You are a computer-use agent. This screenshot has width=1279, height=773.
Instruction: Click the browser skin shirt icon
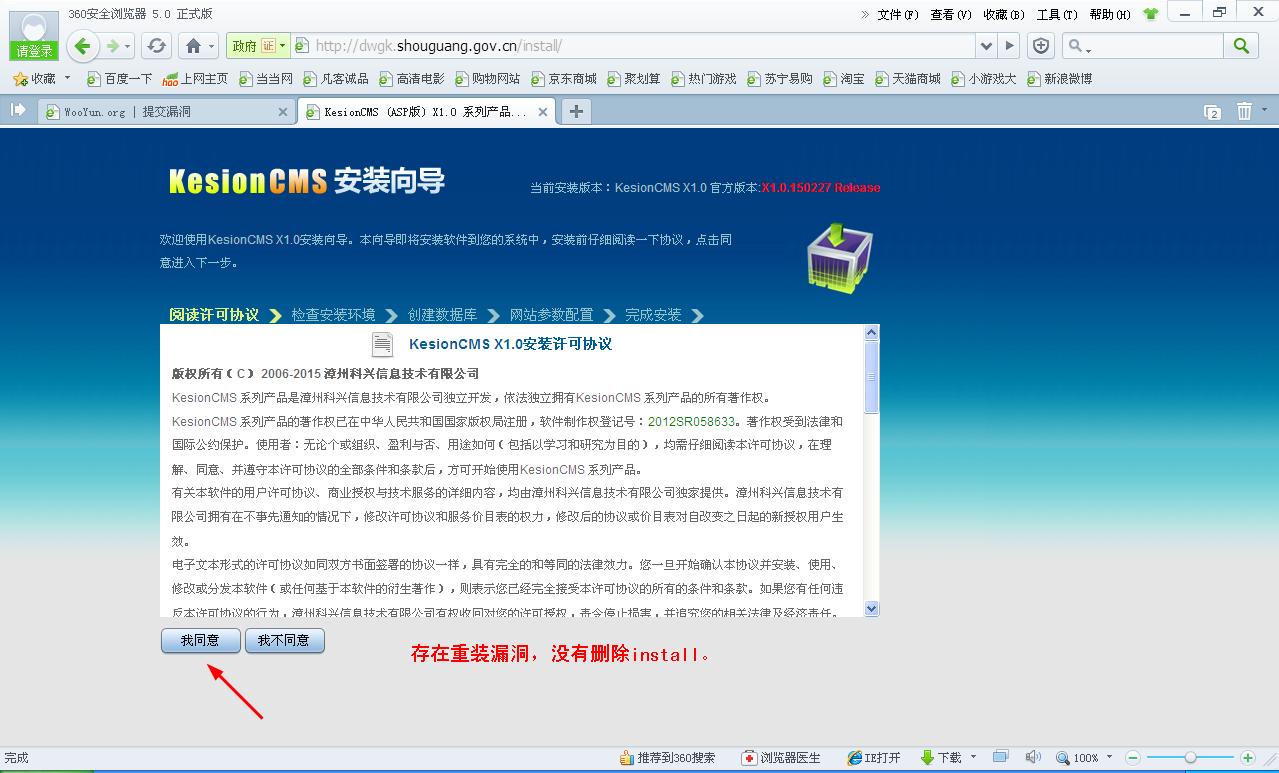(x=1151, y=14)
